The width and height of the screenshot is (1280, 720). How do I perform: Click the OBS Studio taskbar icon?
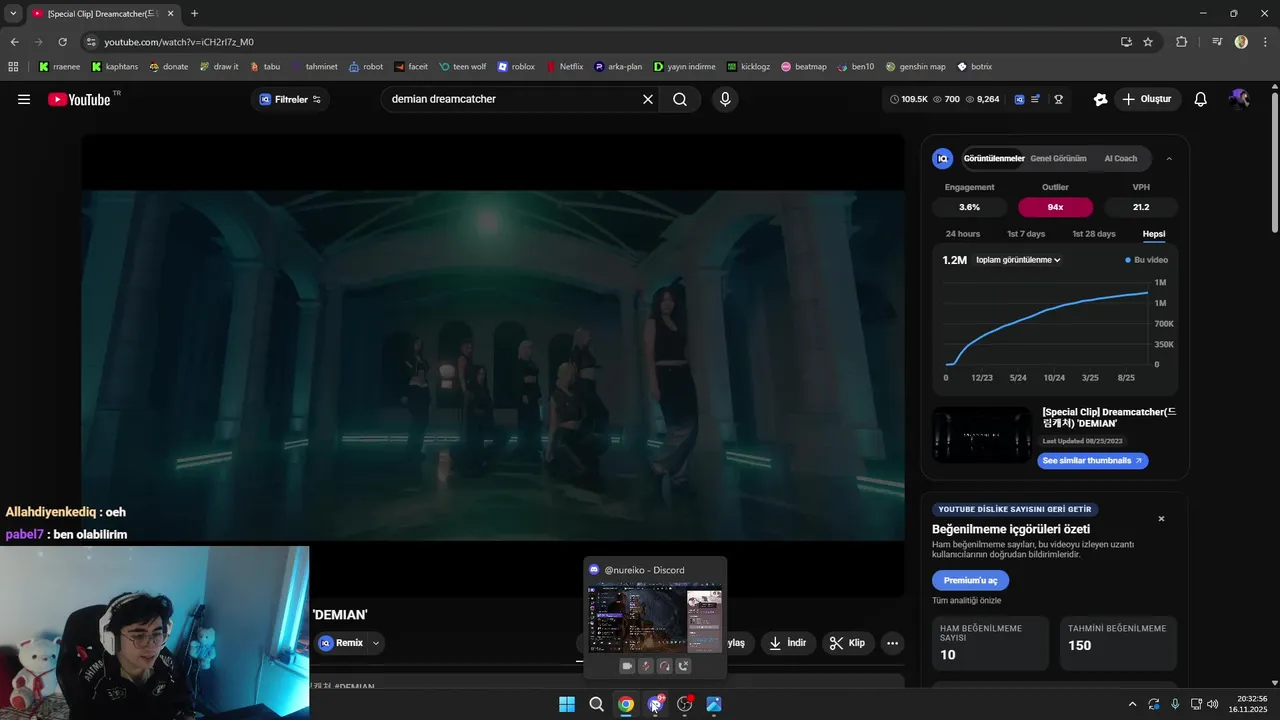685,704
